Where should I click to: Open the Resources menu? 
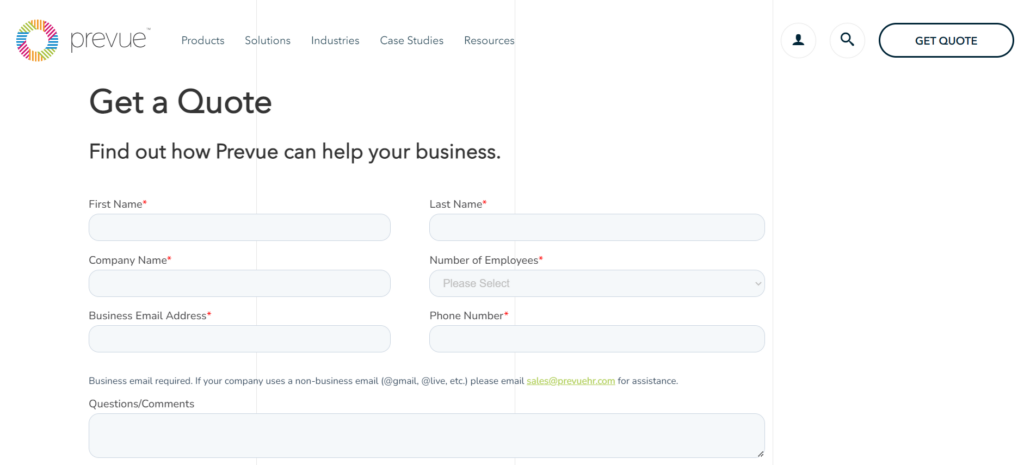(x=489, y=40)
